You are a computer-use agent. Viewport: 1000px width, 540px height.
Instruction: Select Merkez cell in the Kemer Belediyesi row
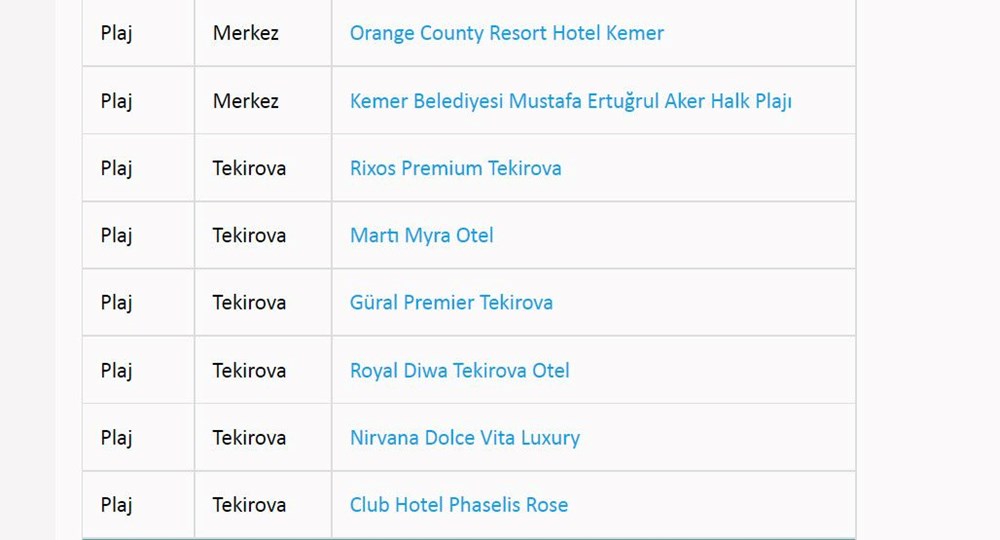(245, 101)
